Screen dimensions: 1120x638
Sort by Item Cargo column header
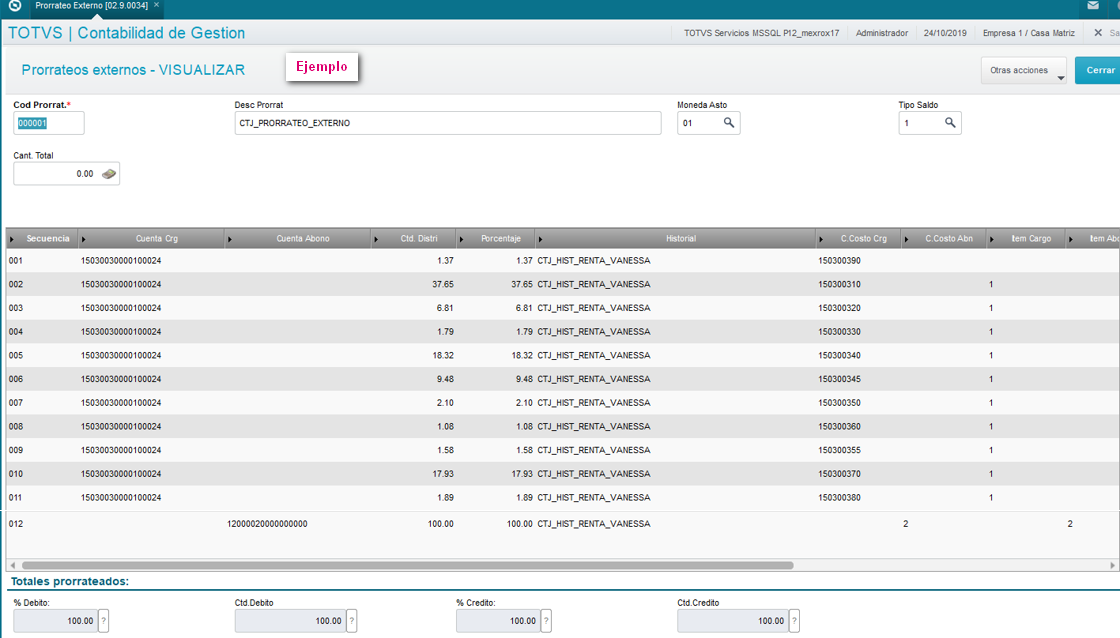pyautogui.click(x=1026, y=239)
